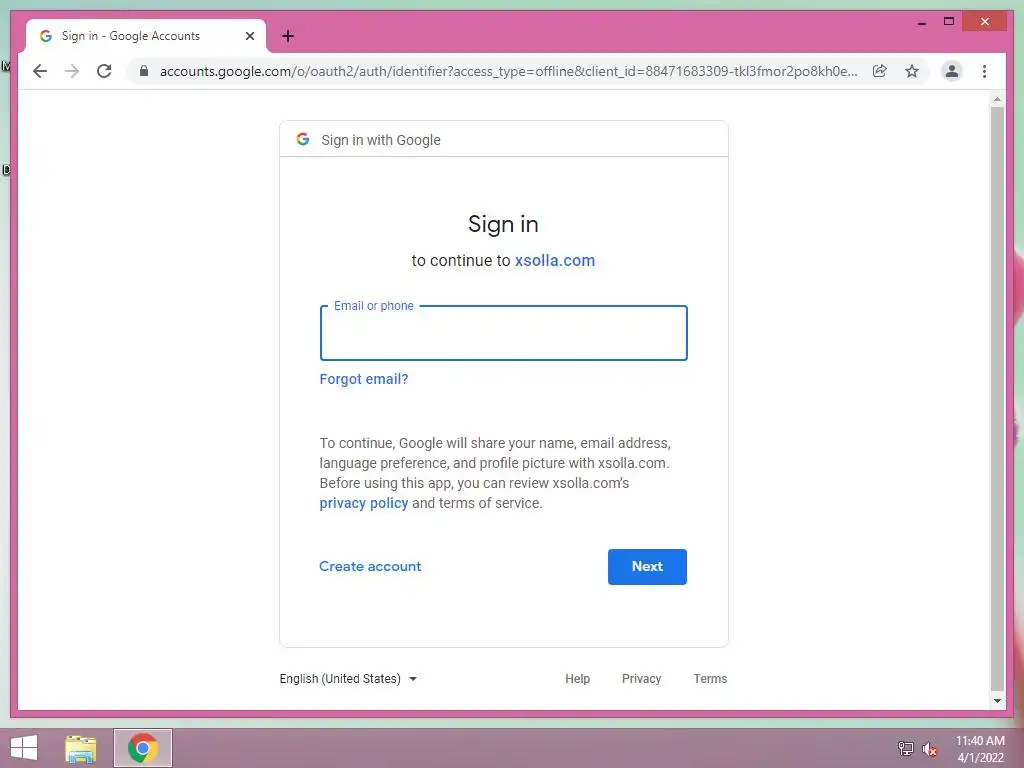Click the Forgot email? link
The image size is (1024, 768).
click(x=364, y=379)
